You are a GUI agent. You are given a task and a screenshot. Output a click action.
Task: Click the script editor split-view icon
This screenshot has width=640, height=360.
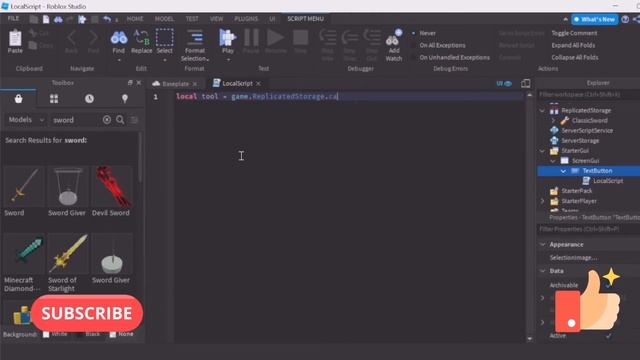pos(526,83)
